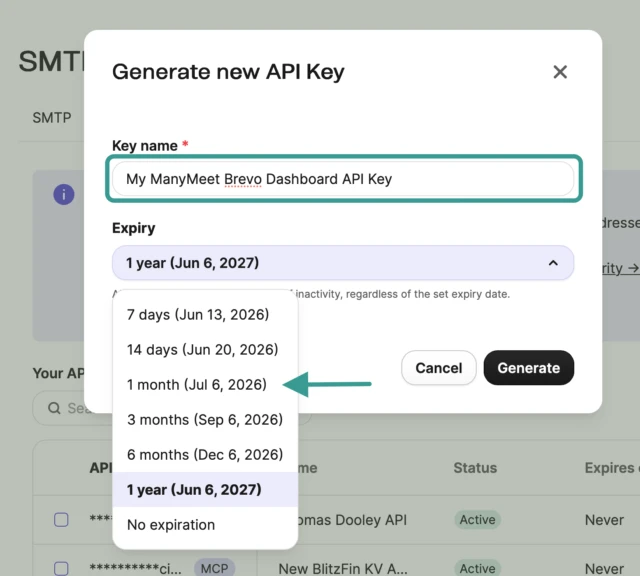The image size is (640, 576).
Task: Close the Generate new API Key dialog
Action: point(560,72)
